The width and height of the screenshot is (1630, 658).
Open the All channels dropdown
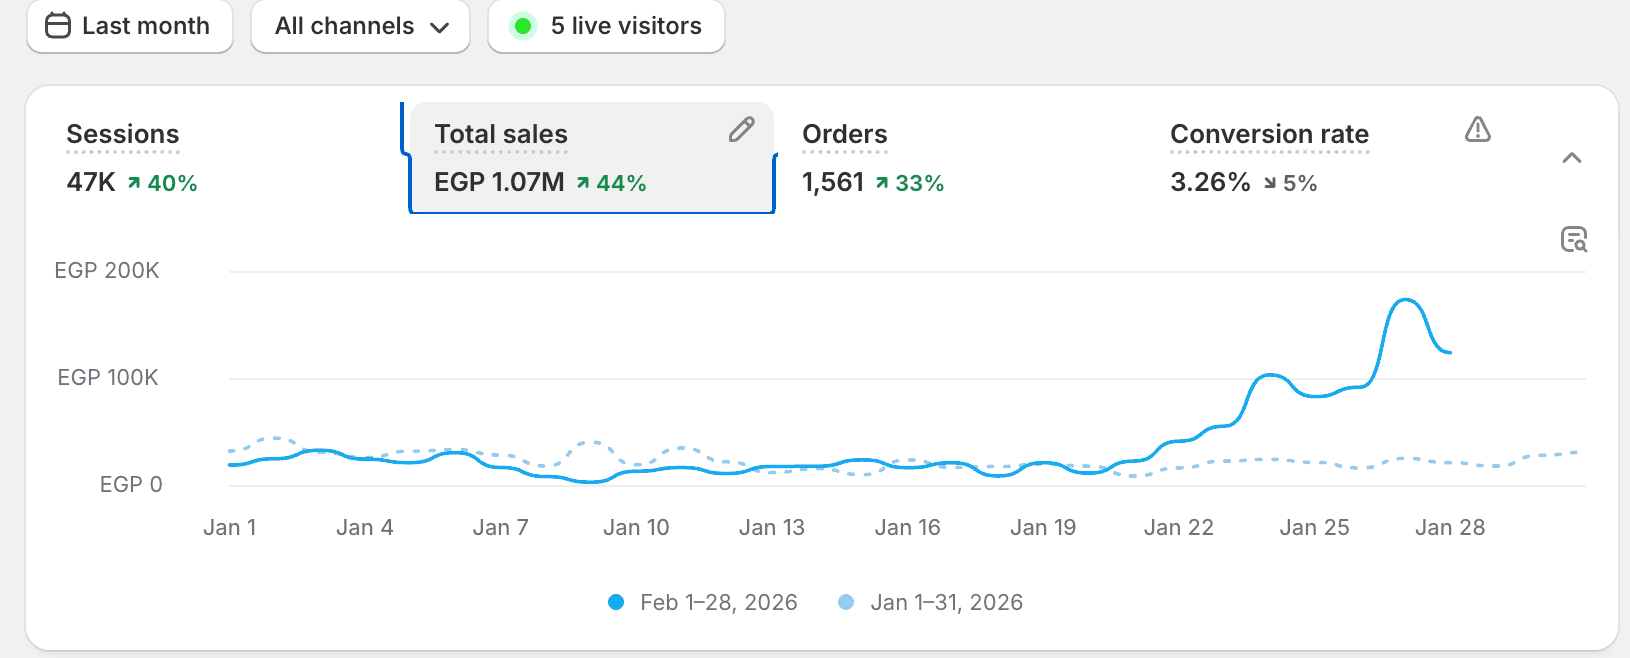click(360, 26)
